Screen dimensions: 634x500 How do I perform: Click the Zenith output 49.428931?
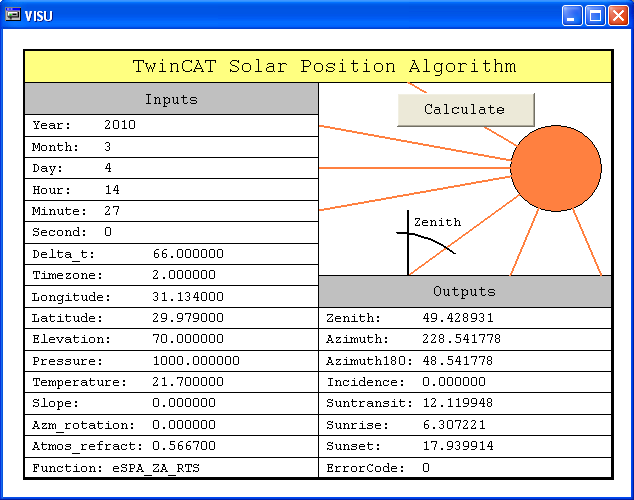pyautogui.click(x=458, y=318)
